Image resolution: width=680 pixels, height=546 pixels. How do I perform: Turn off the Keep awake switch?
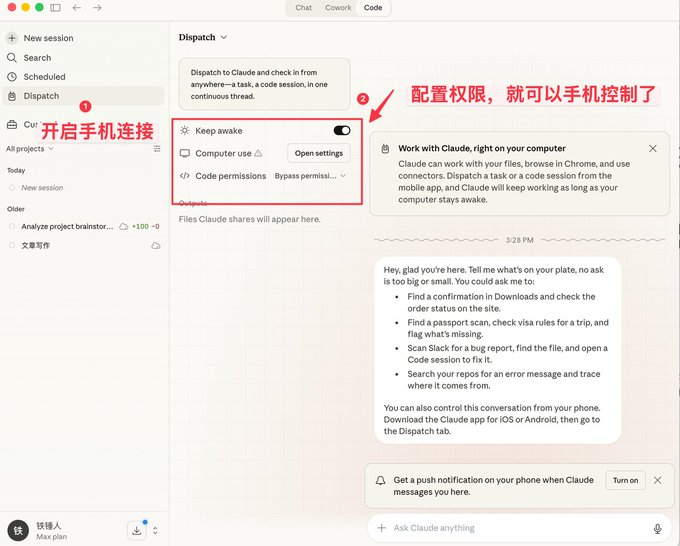(x=342, y=131)
